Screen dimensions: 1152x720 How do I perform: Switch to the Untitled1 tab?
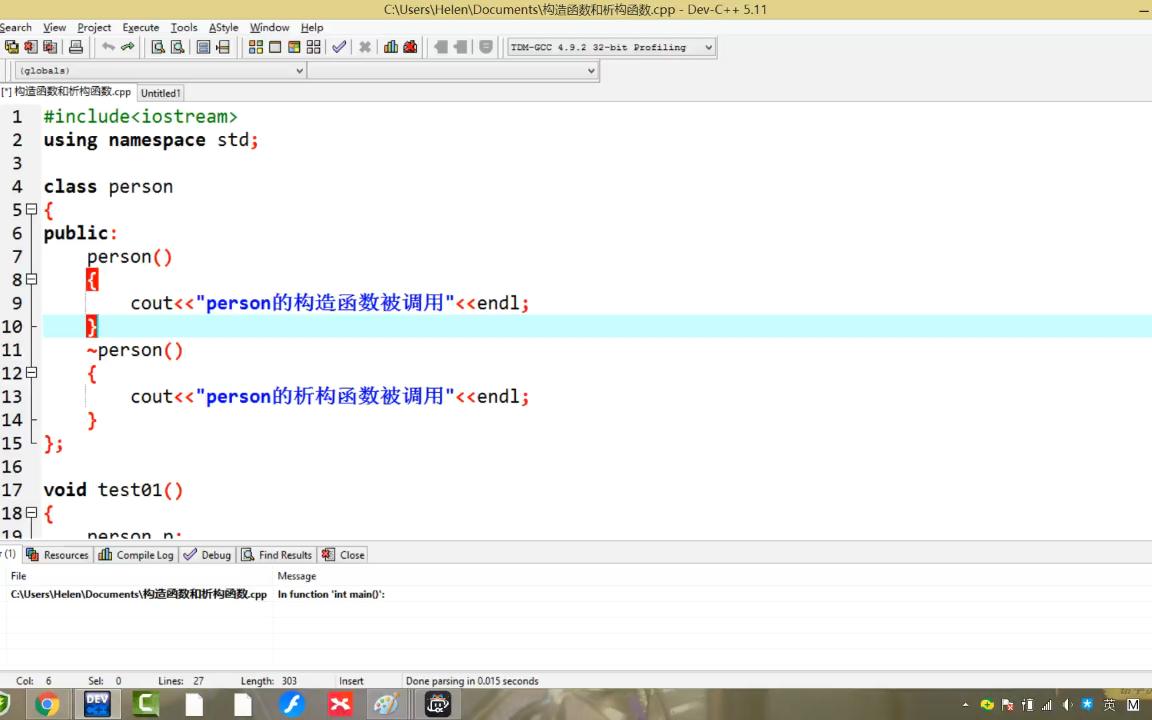click(160, 92)
